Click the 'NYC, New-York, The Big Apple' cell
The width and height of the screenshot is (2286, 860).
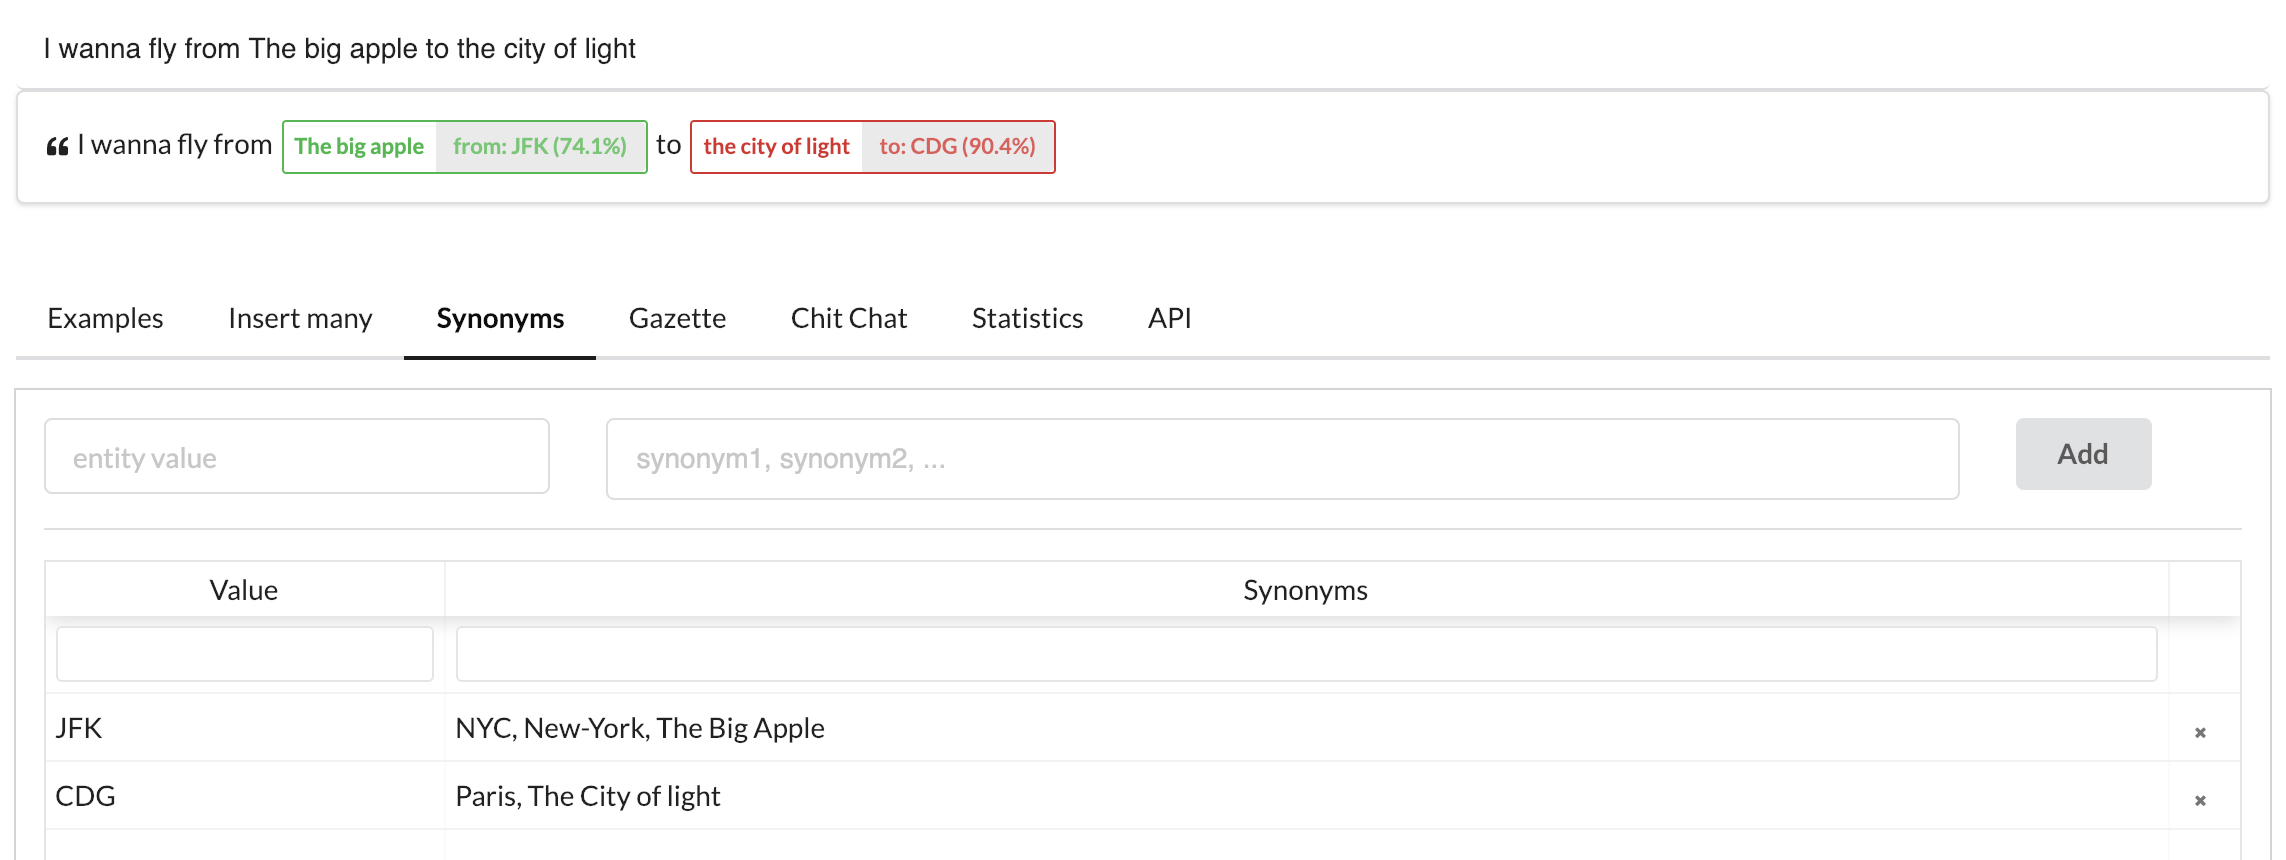pyautogui.click(x=640, y=728)
